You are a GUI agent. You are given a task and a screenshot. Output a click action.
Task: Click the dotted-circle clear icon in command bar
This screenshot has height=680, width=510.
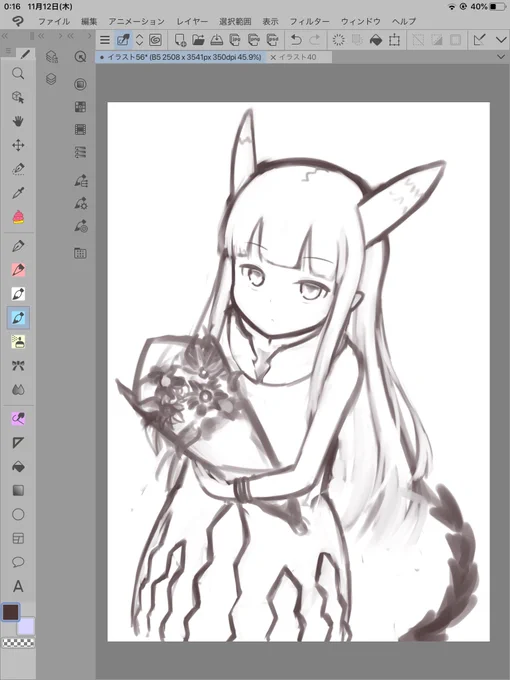pyautogui.click(x=338, y=40)
